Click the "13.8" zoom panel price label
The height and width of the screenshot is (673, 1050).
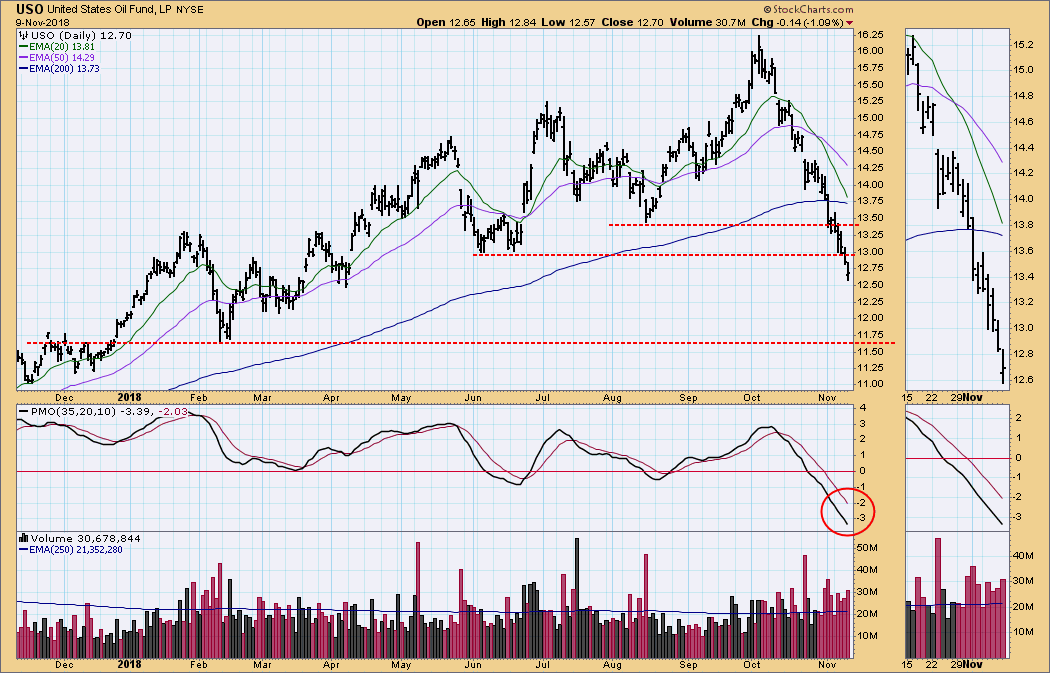(1022, 225)
